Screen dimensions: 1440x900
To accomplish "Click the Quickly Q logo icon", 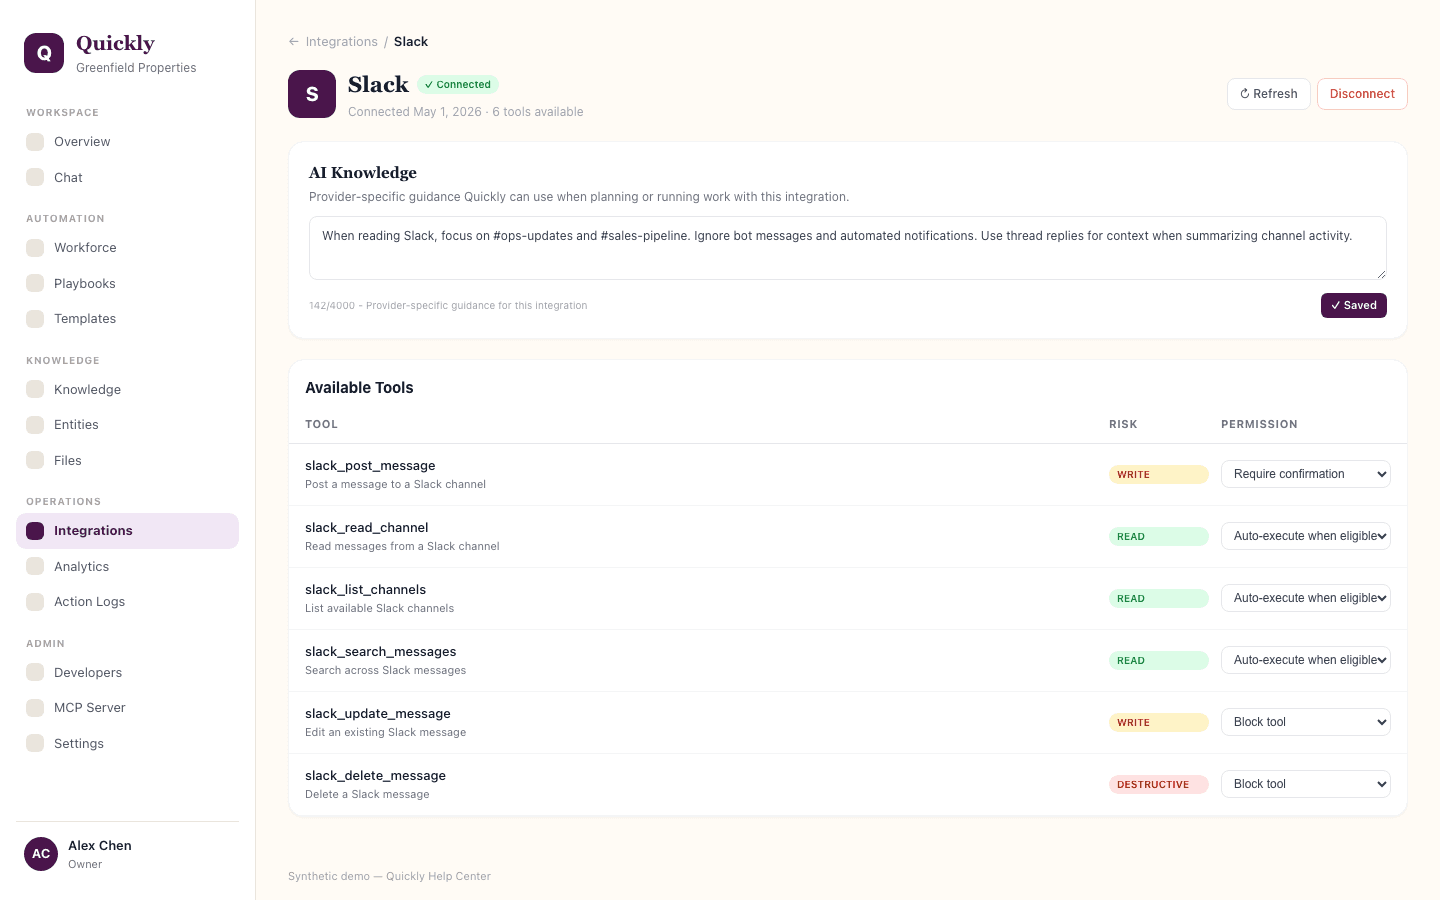I will [x=44, y=53].
